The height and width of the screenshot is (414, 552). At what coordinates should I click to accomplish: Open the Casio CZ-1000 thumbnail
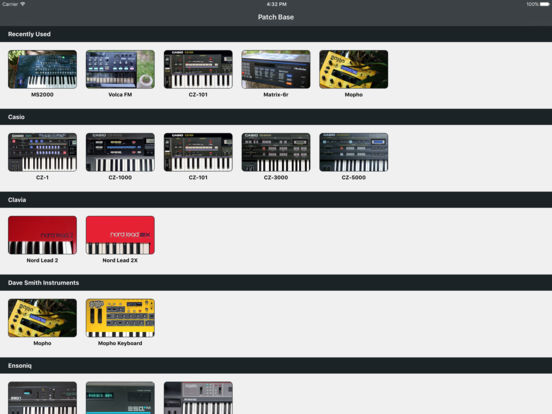120,152
